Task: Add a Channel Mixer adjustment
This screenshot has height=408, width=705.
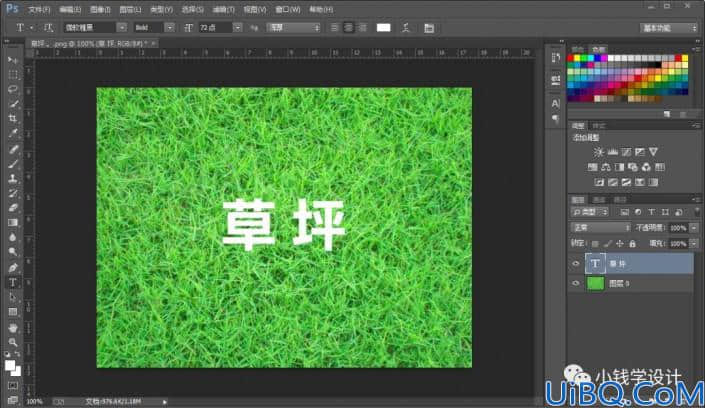Action: 646,167
